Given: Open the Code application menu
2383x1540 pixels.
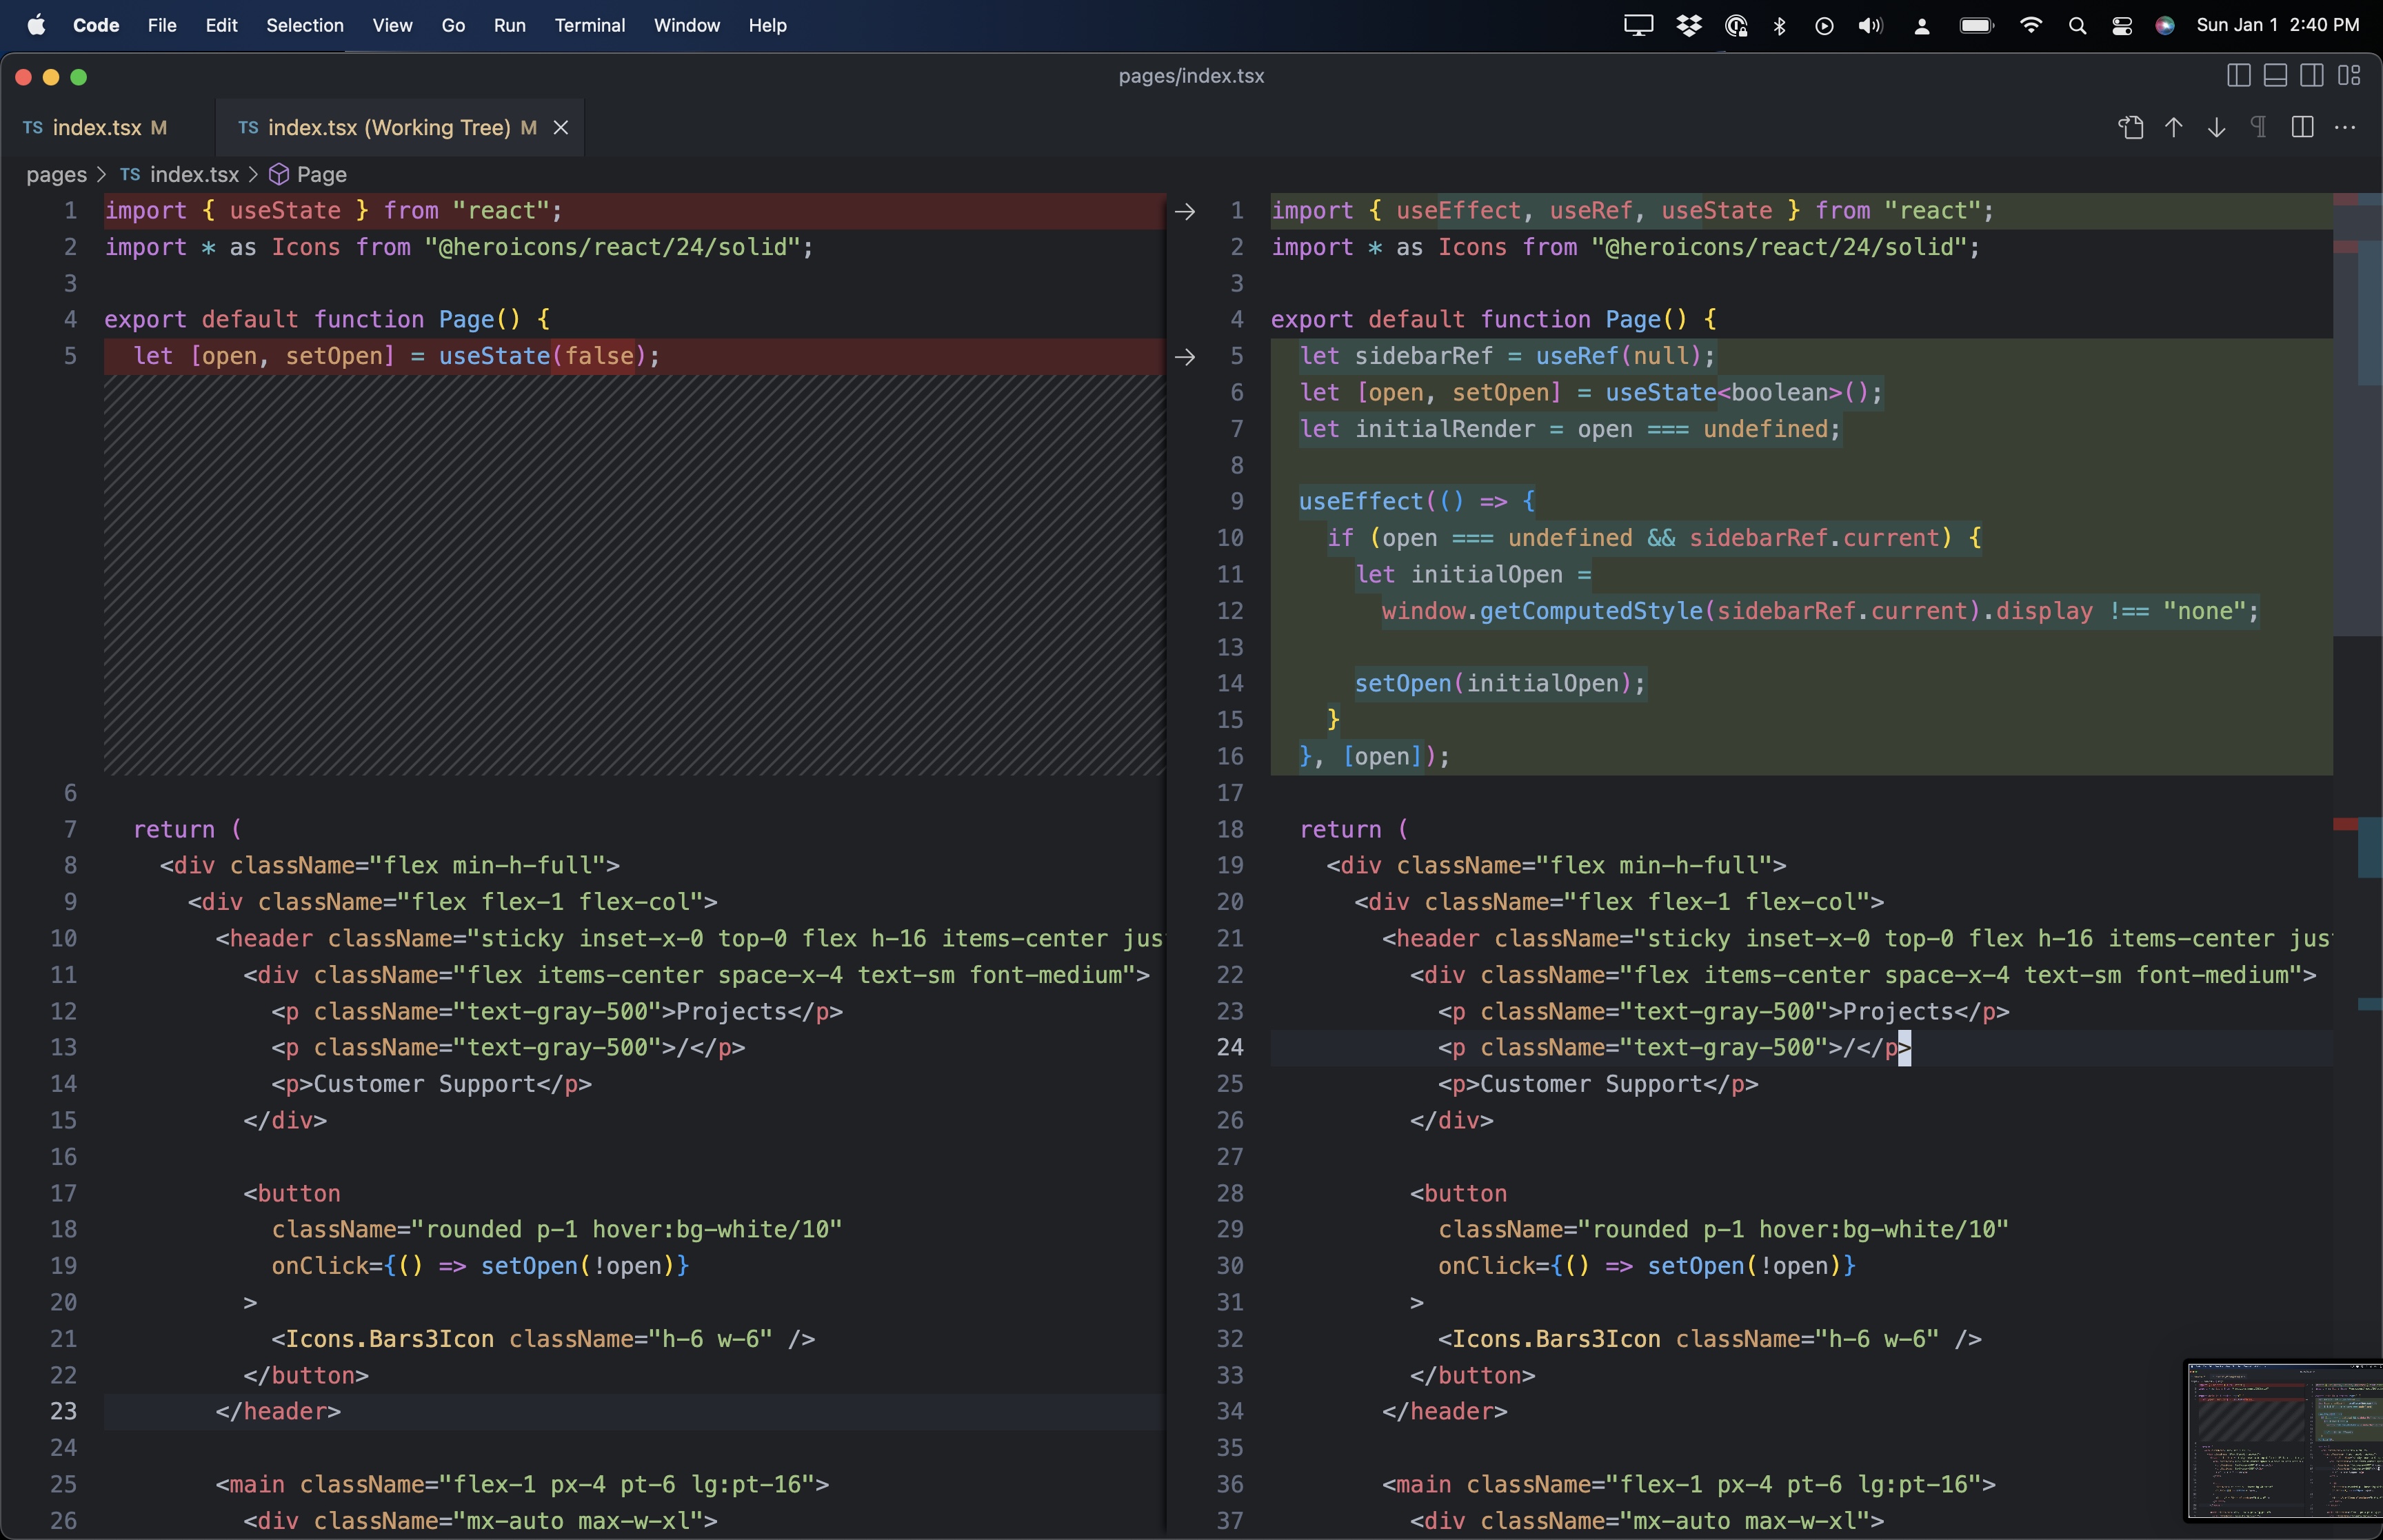Looking at the screenshot, I should click(x=96, y=25).
